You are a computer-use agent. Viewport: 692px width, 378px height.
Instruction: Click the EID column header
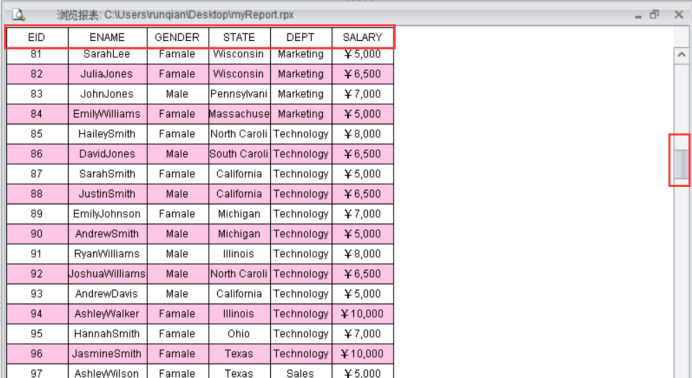[37, 37]
